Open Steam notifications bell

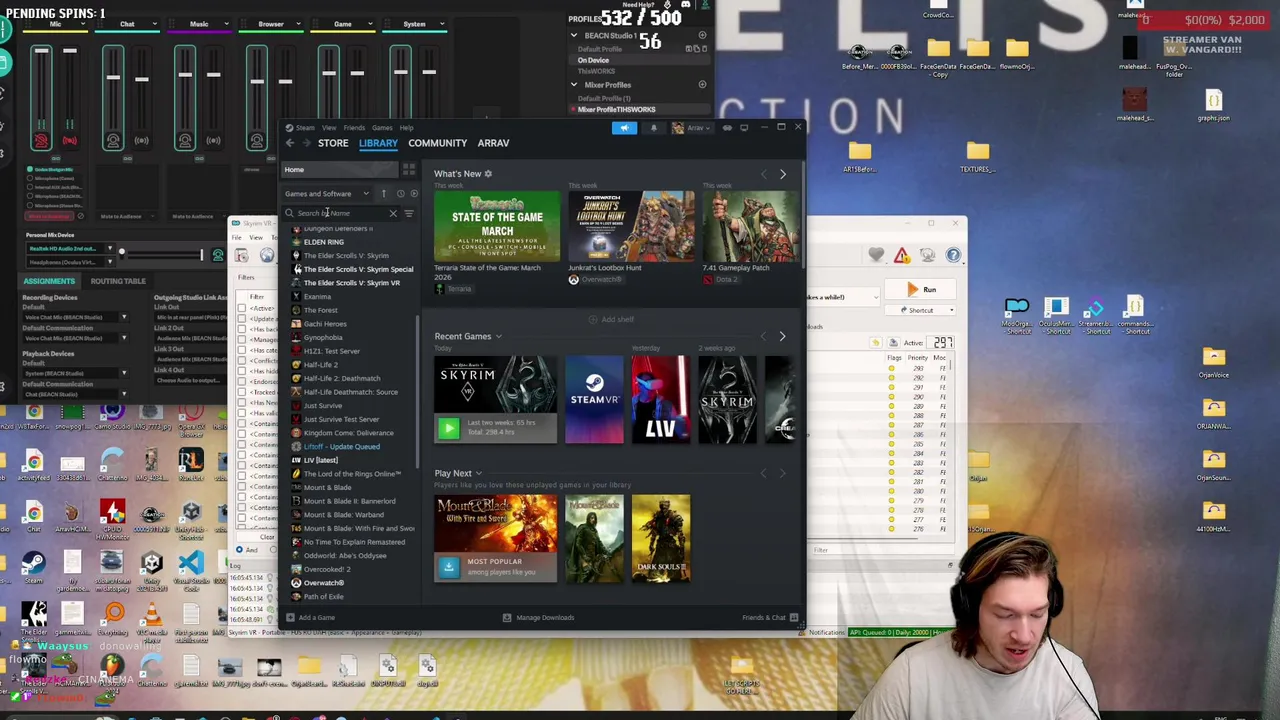pyautogui.click(x=654, y=128)
